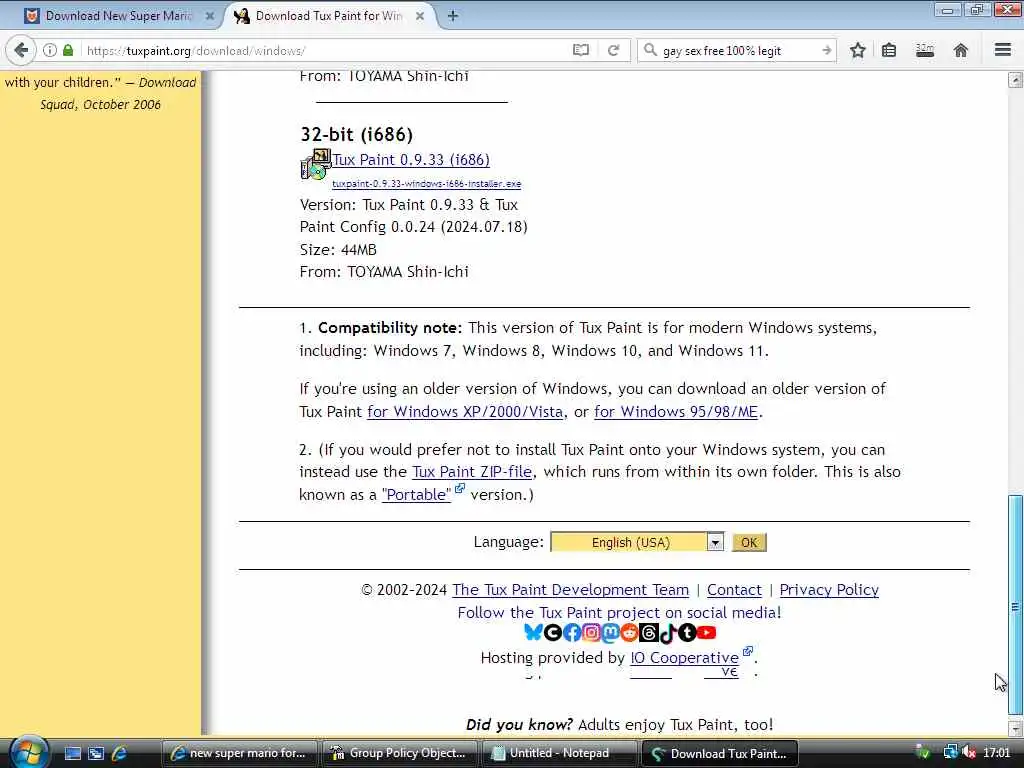Close the New Super Mario tab

(x=210, y=16)
